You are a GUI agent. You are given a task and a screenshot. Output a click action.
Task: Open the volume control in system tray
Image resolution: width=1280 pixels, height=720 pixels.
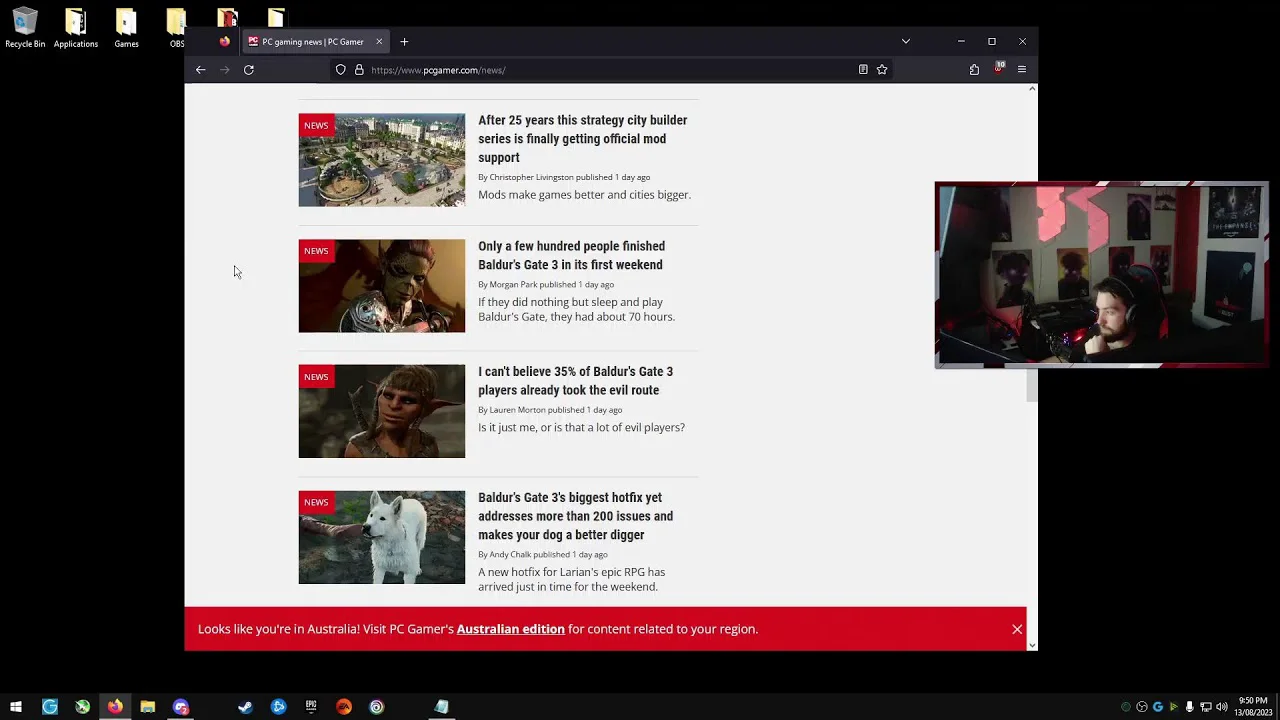tap(1222, 707)
